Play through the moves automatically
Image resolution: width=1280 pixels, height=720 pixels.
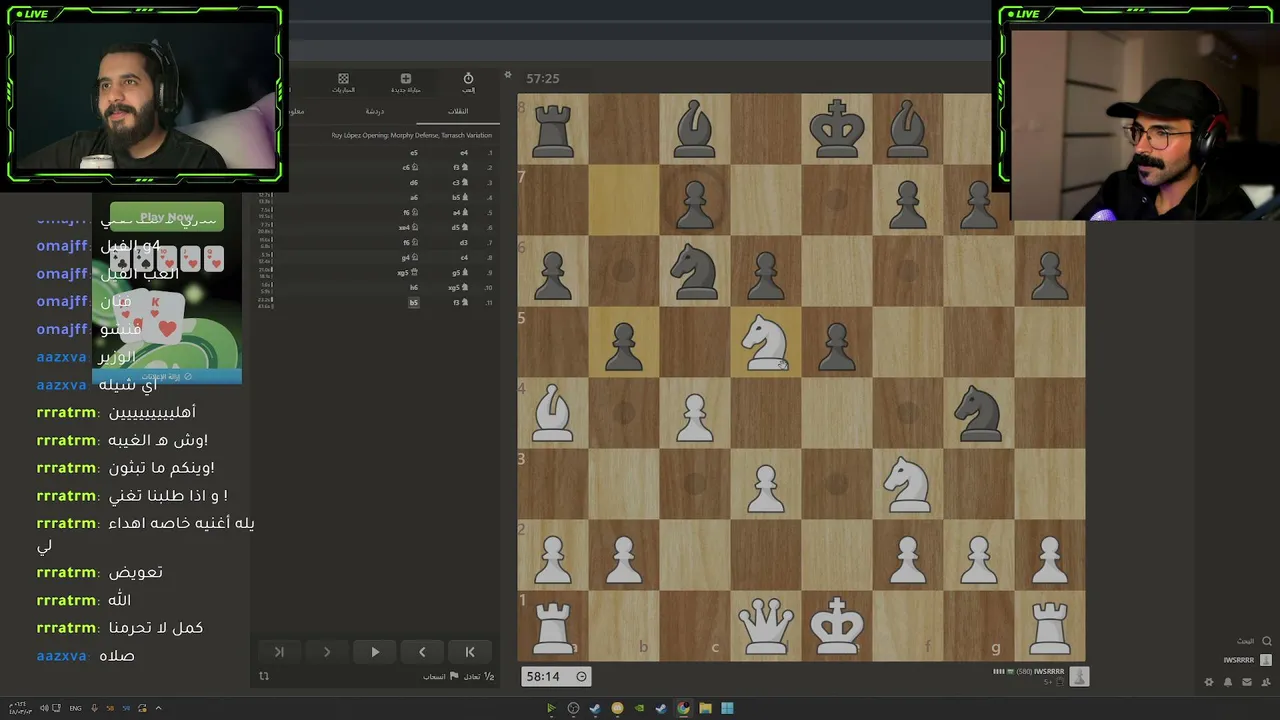[375, 652]
